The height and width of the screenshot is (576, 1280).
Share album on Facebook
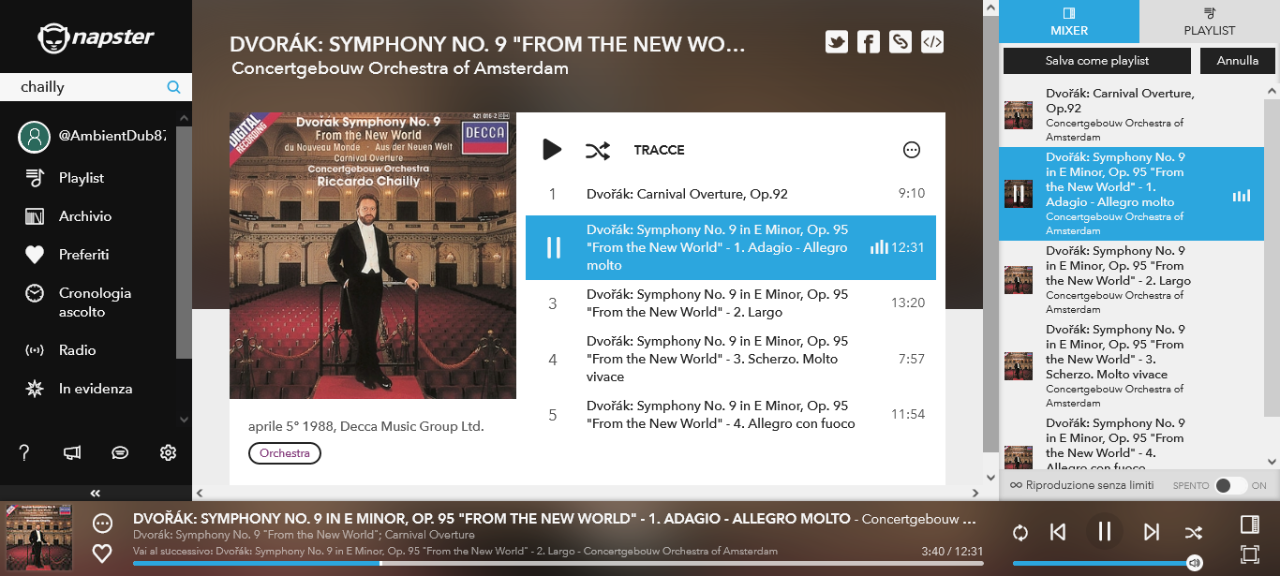(x=869, y=42)
